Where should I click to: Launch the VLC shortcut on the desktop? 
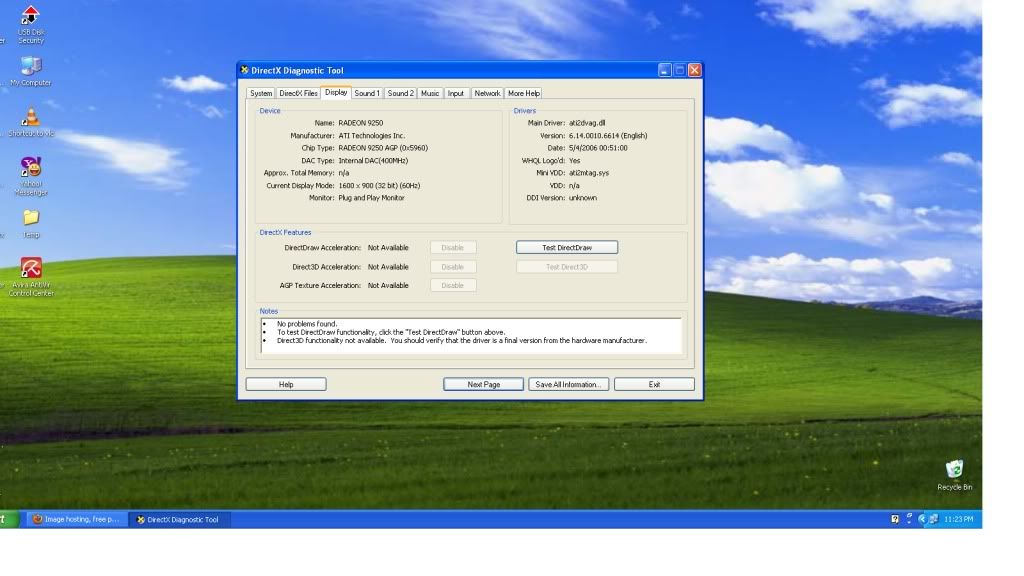(31, 117)
